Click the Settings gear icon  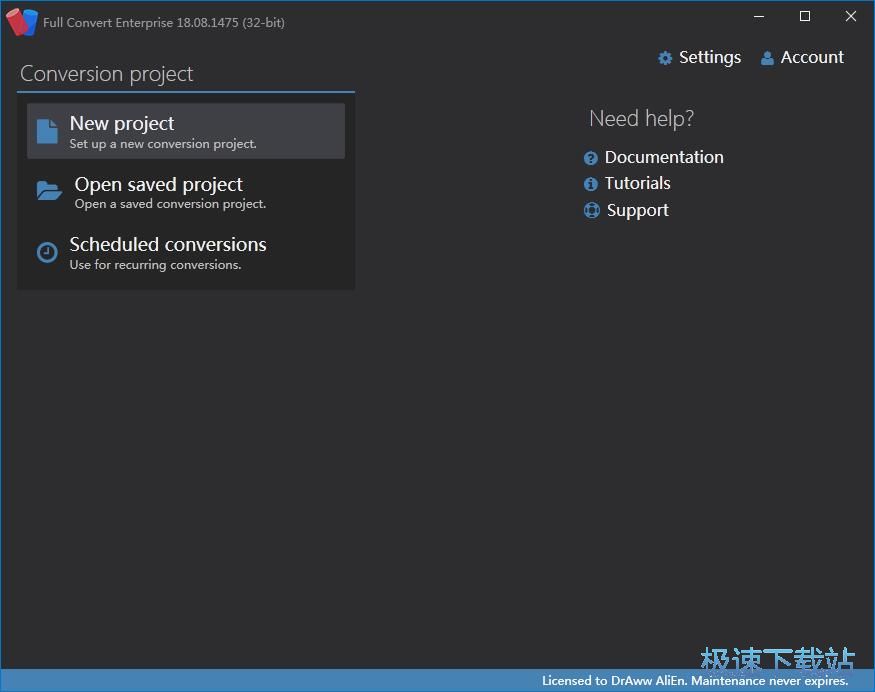point(665,58)
